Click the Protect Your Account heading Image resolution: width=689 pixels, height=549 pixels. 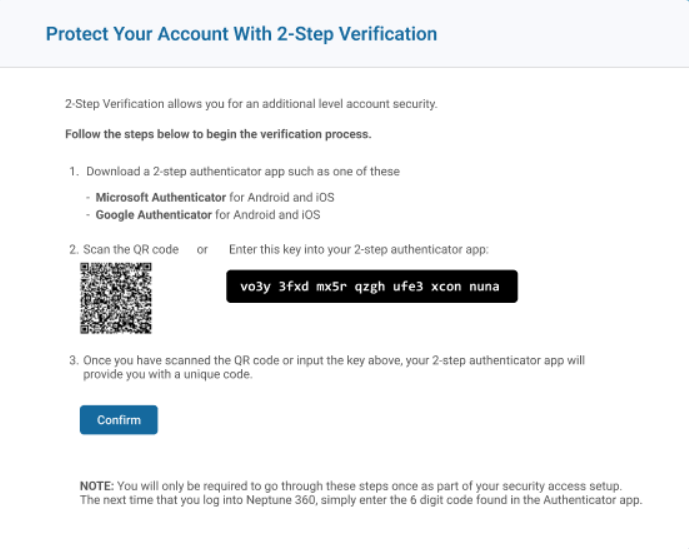(x=242, y=34)
